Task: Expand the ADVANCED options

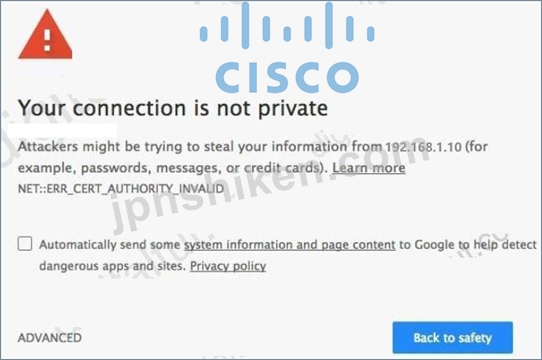Action: click(x=50, y=338)
